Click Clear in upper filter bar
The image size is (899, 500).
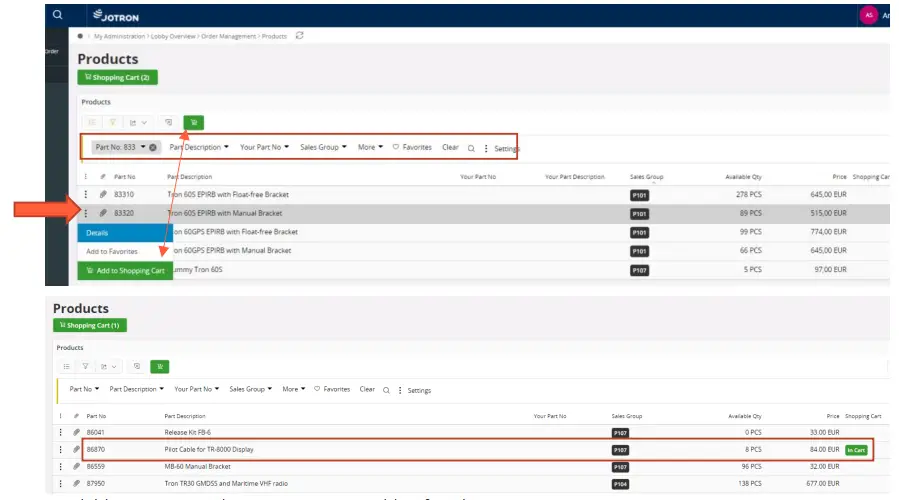450,147
